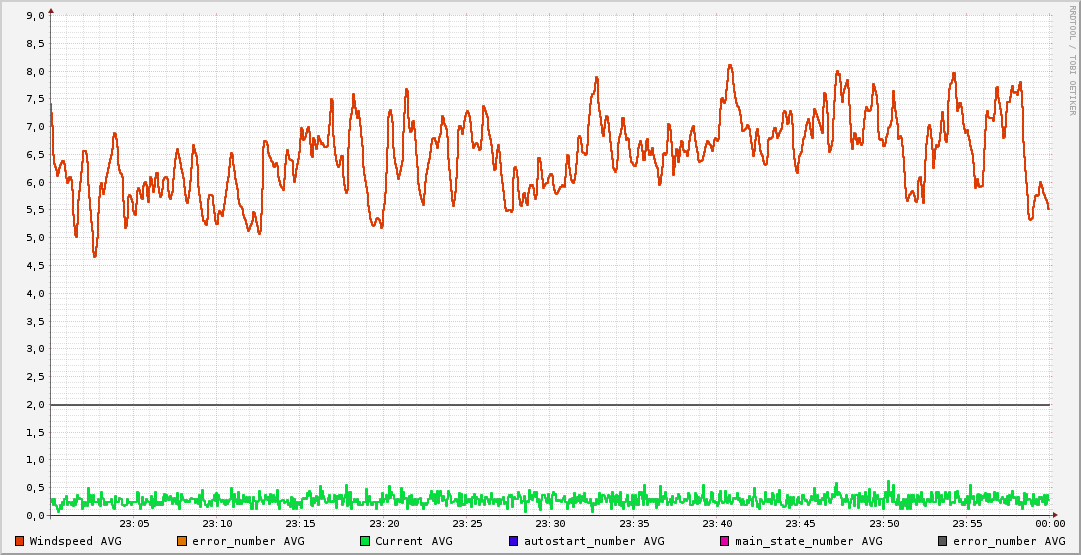1081x555 pixels.
Task: Click the 2,0 value on the y-axis
Action: (35, 405)
